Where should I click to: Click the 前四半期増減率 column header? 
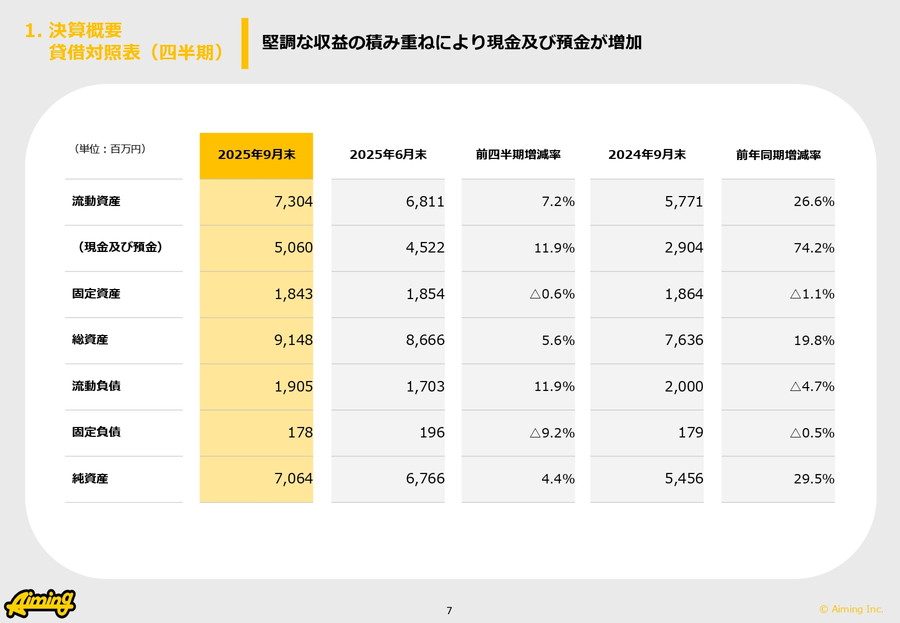[x=518, y=155]
